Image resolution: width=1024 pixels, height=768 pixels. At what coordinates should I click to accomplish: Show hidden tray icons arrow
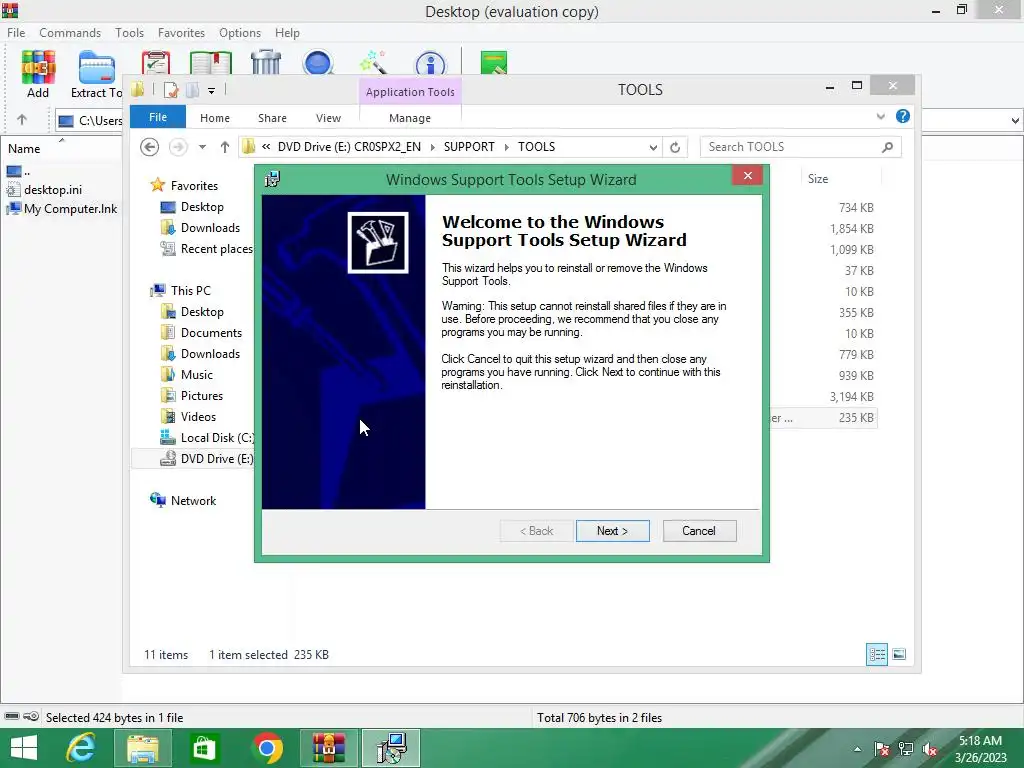coord(857,750)
